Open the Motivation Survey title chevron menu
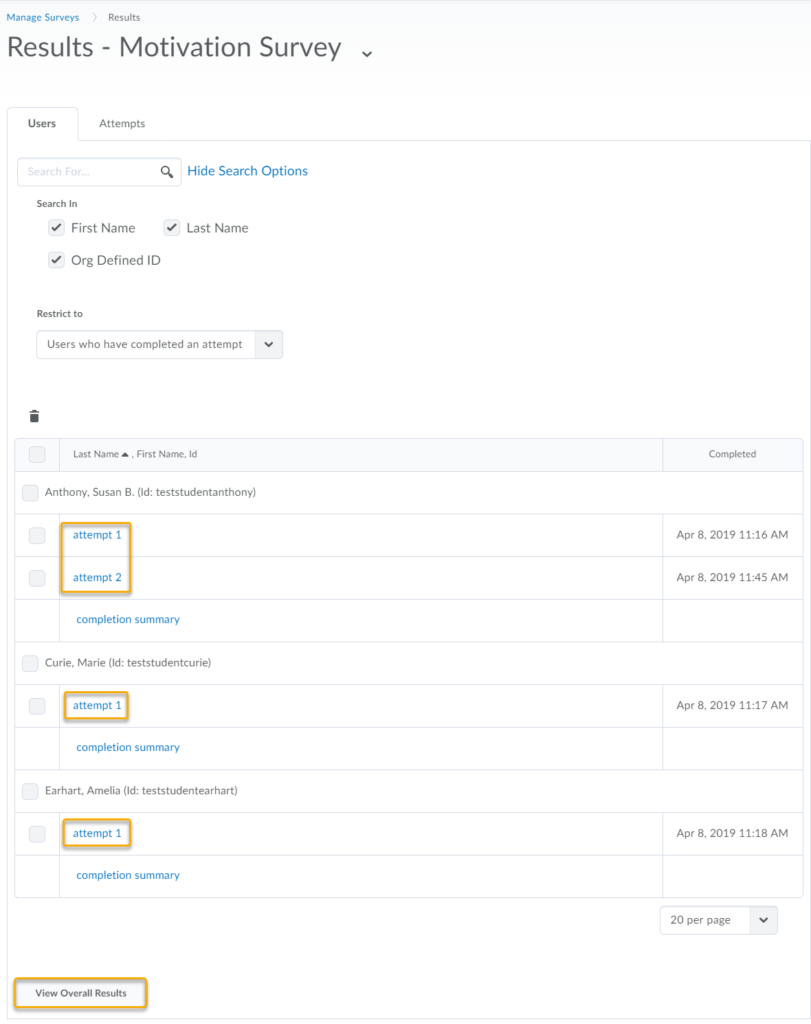Image resolution: width=811 pixels, height=1024 pixels. click(367, 54)
